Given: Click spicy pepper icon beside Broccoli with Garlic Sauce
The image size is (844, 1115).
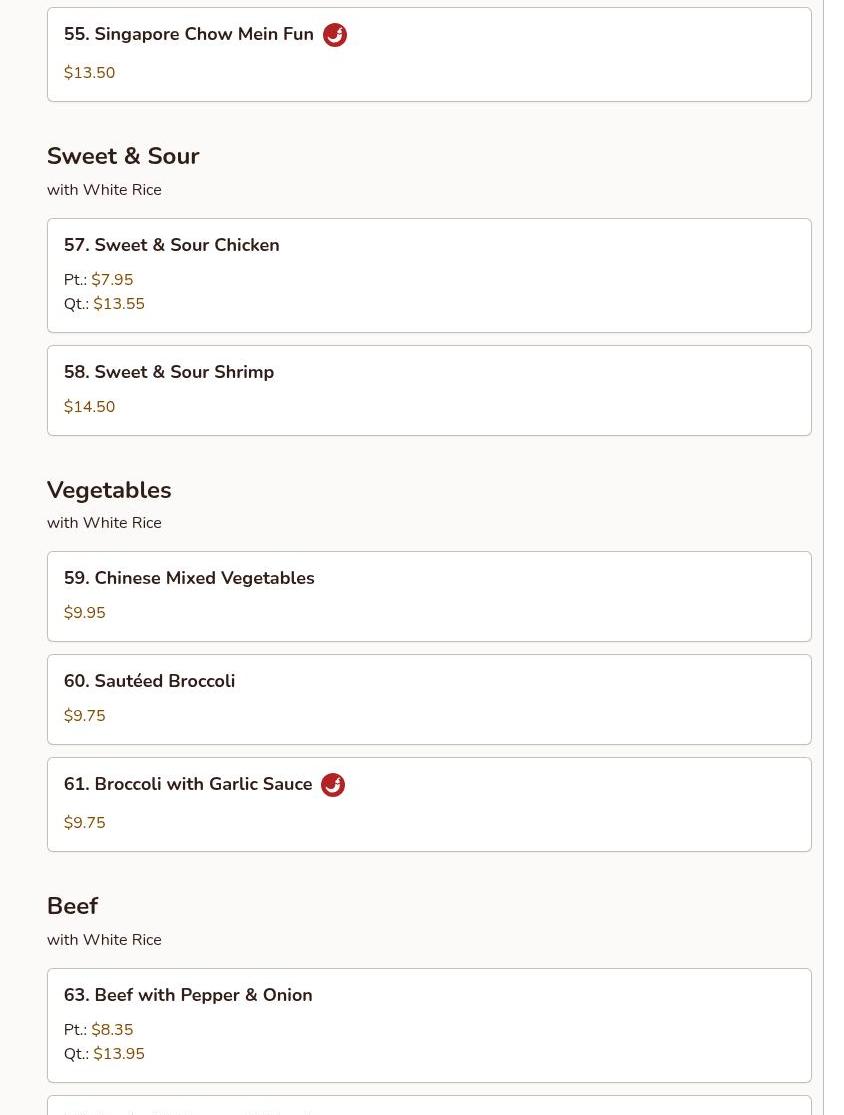Looking at the screenshot, I should pyautogui.click(x=333, y=785).
